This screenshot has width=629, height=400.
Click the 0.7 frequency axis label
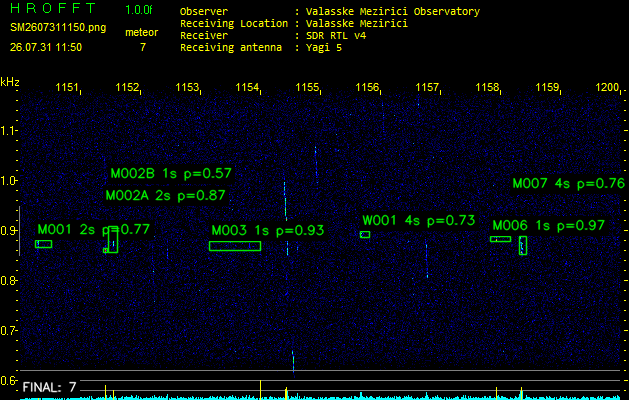point(8,331)
